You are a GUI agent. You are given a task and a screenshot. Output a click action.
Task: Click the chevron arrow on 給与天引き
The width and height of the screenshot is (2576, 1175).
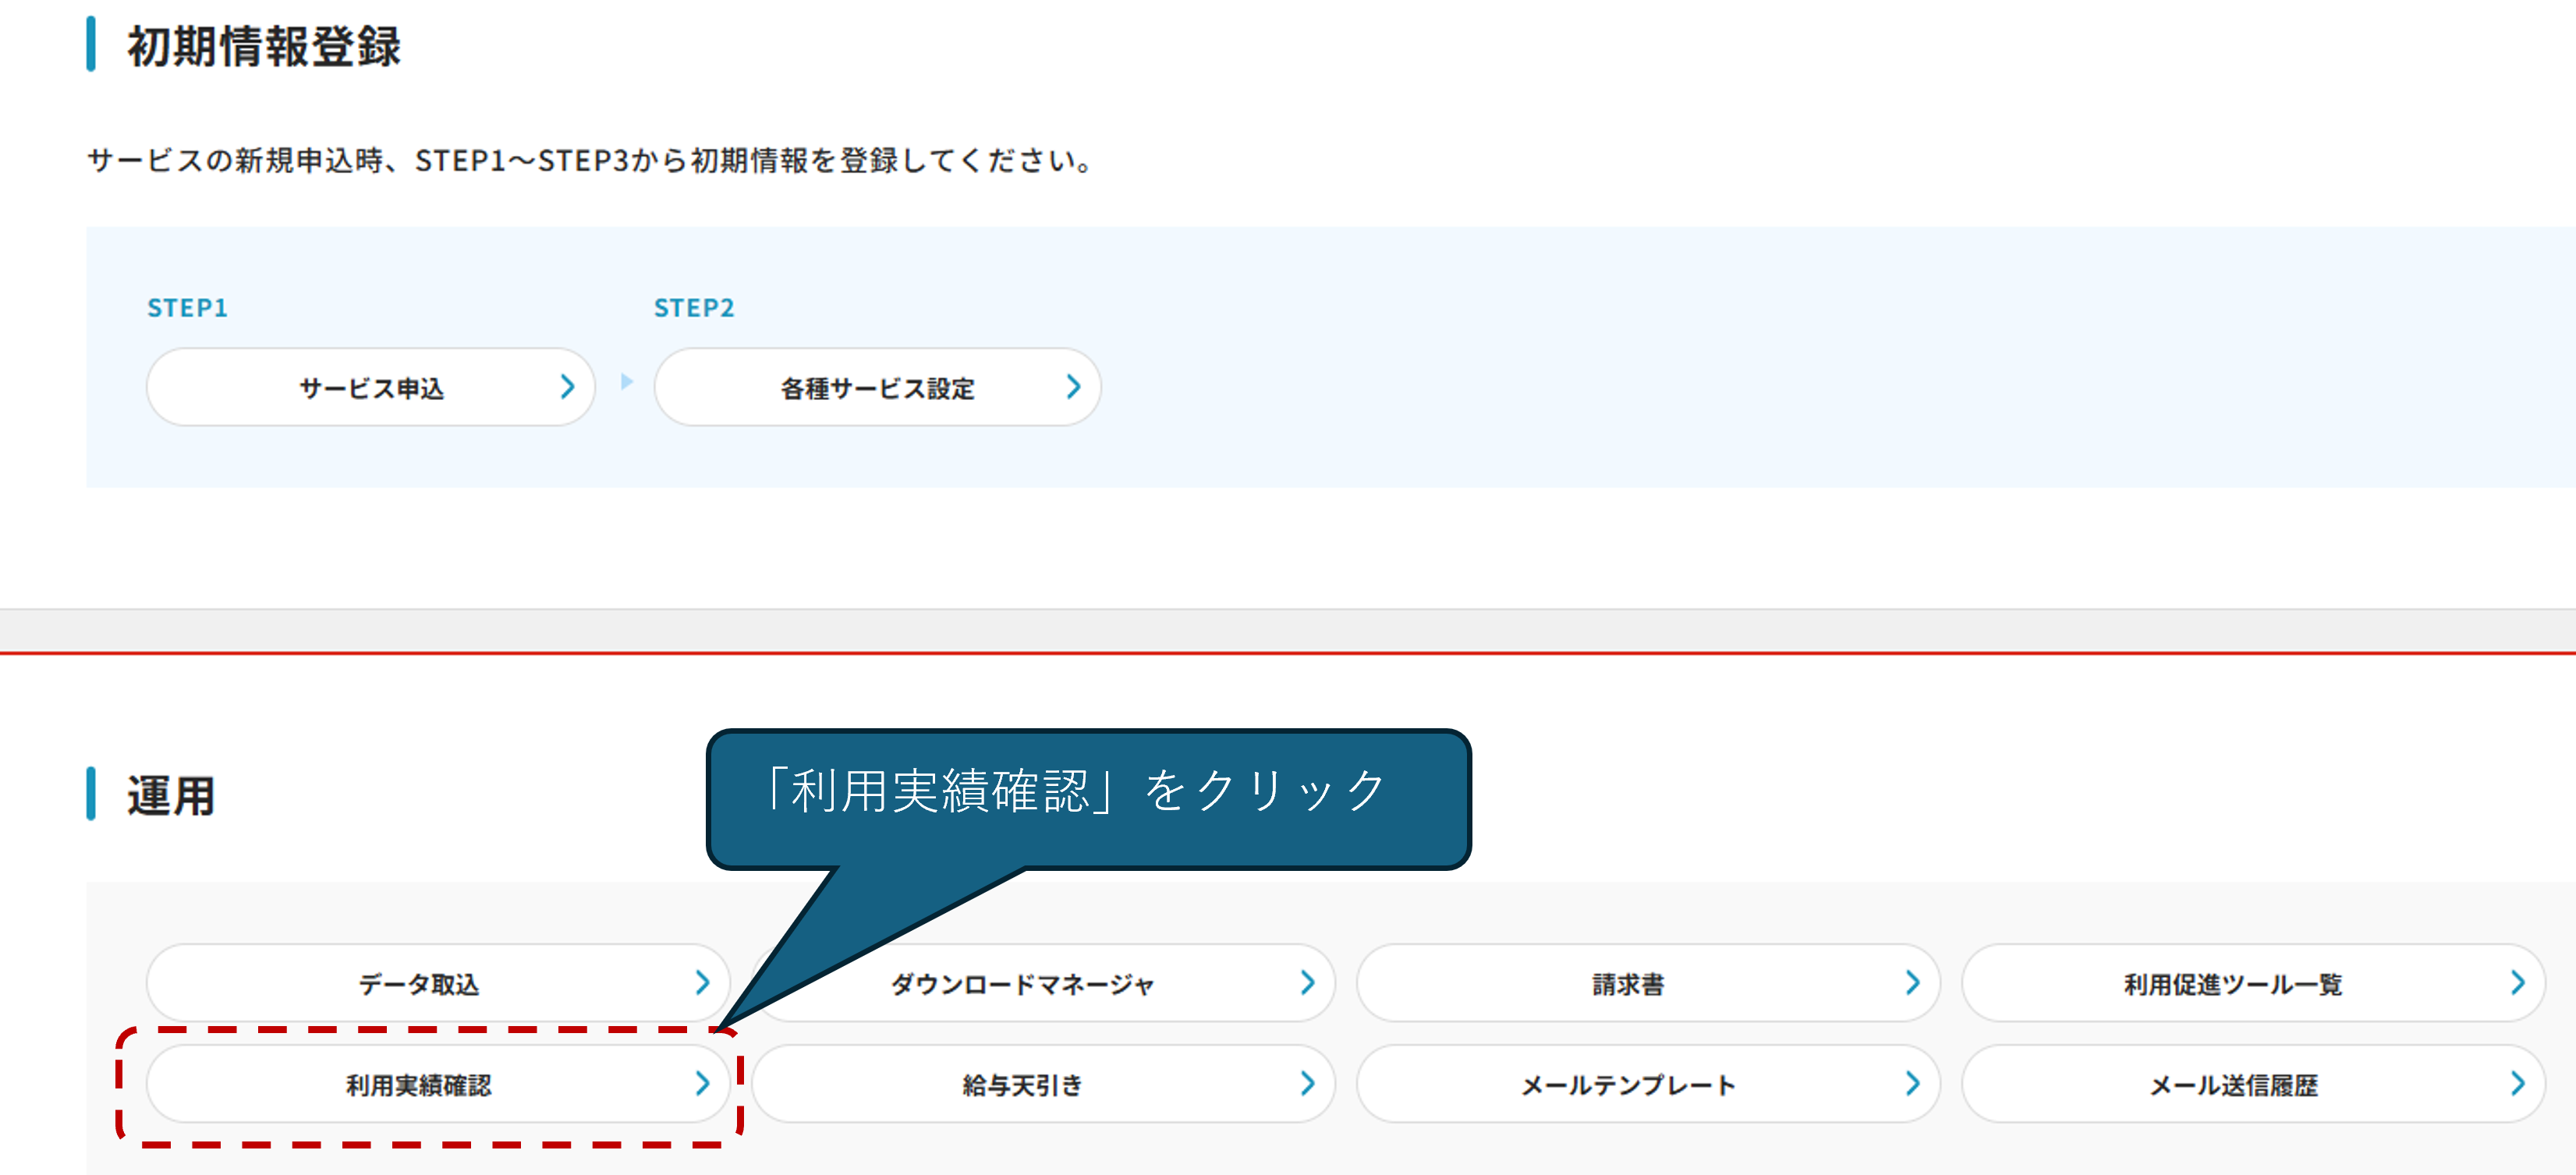click(1307, 1084)
